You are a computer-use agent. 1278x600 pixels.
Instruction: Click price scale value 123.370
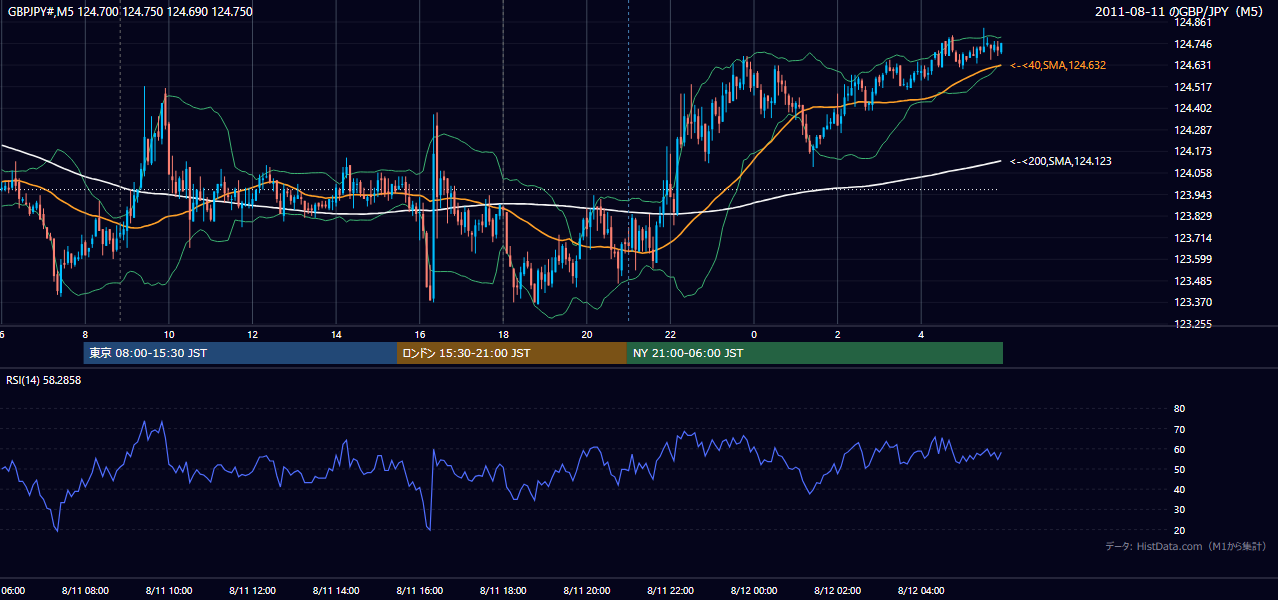coord(1192,302)
